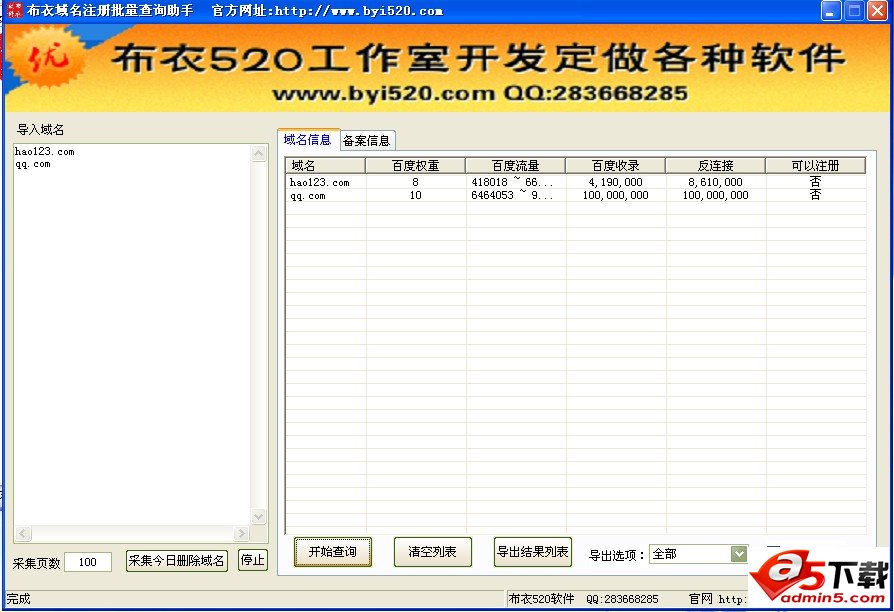894x612 pixels.
Task: Click right arrow of horizontal scrollbar
Action: (241, 534)
